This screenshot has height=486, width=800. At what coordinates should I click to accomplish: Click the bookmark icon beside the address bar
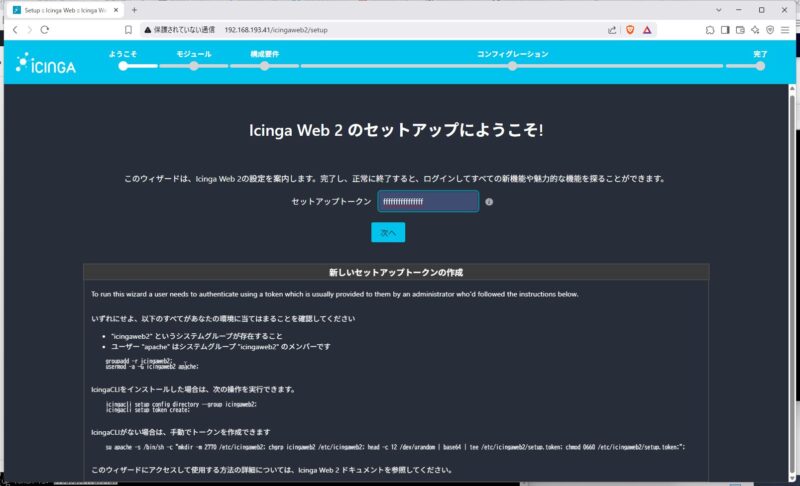point(129,30)
